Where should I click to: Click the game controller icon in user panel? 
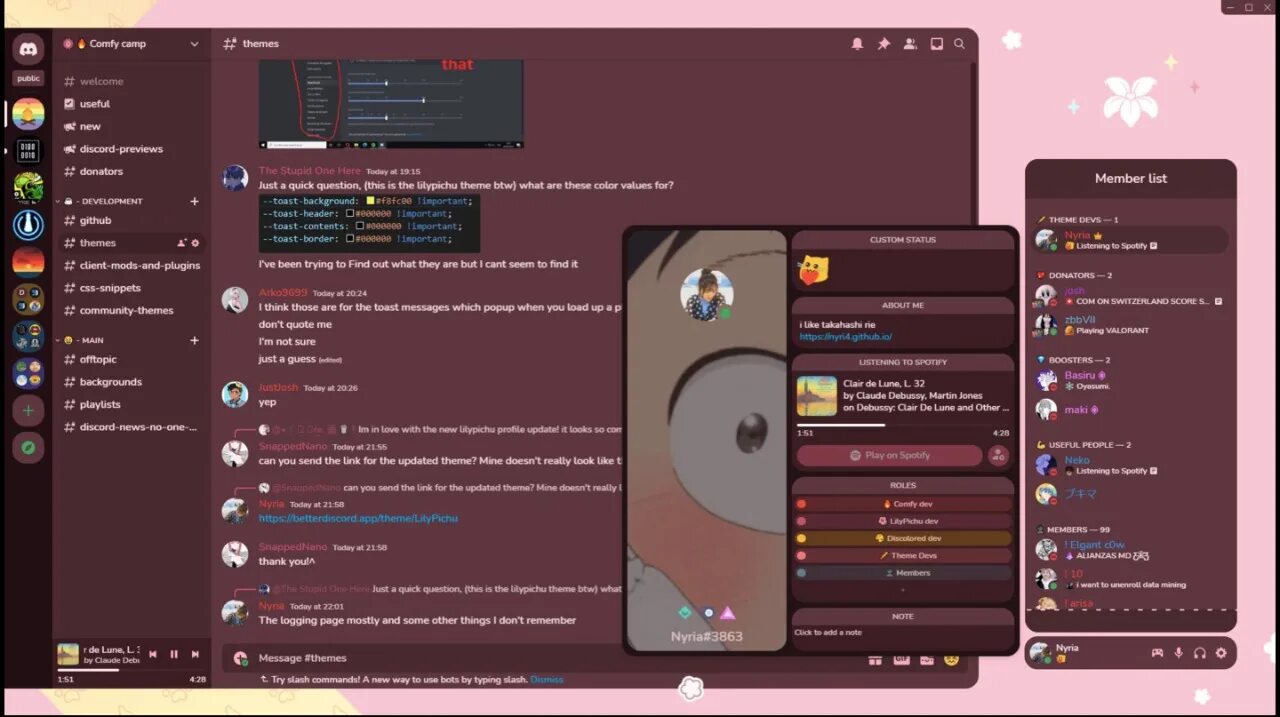click(1157, 653)
